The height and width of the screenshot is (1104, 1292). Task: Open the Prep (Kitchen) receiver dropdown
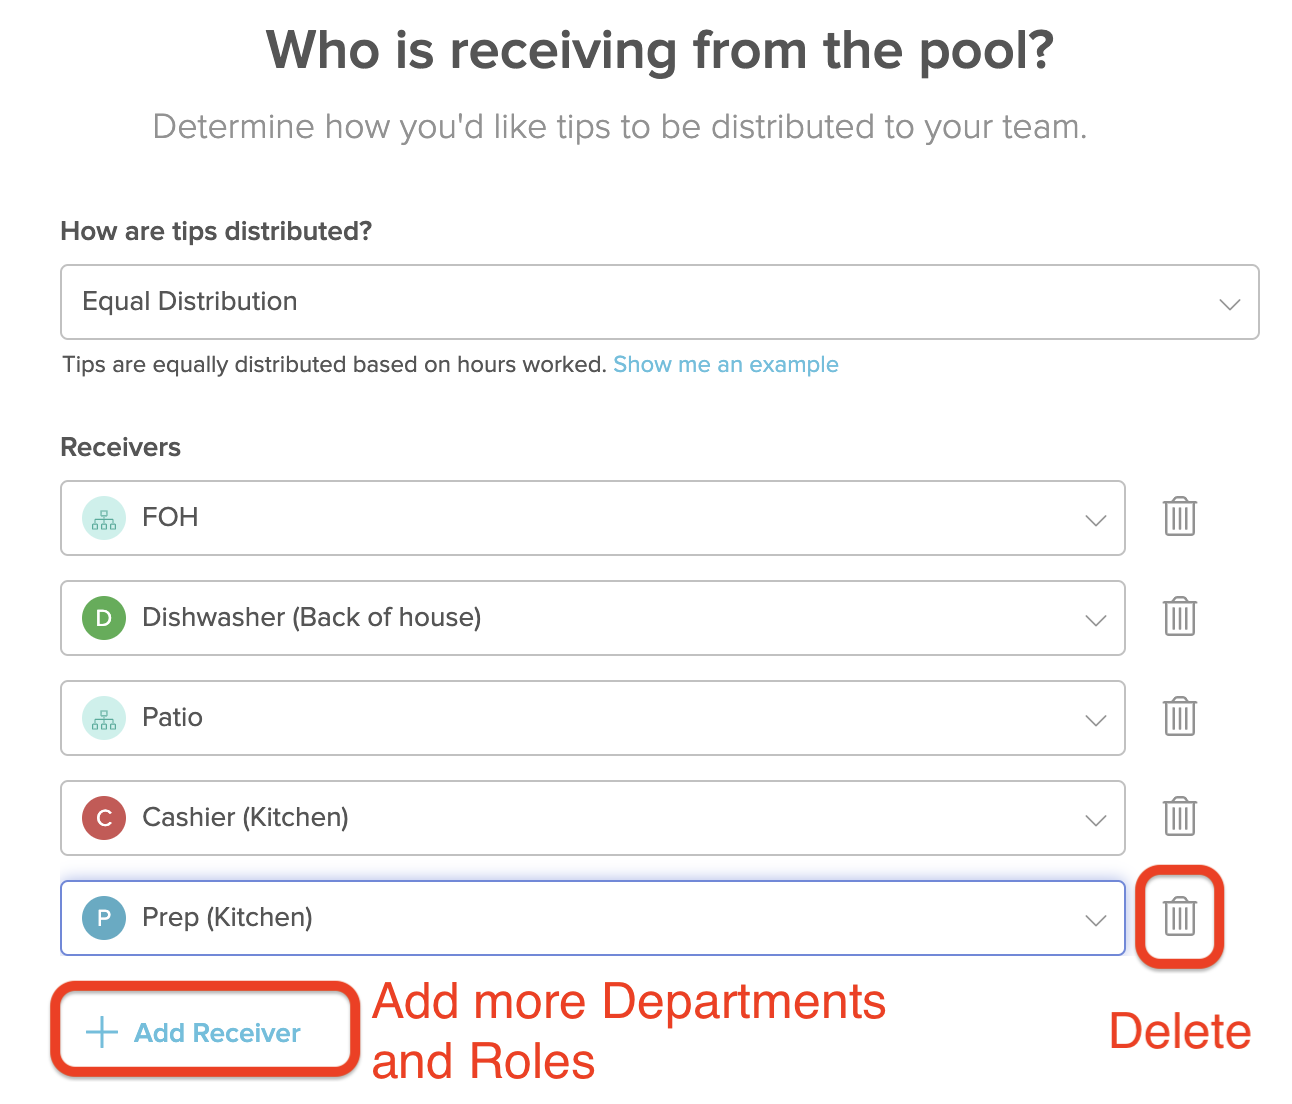pos(1095,918)
